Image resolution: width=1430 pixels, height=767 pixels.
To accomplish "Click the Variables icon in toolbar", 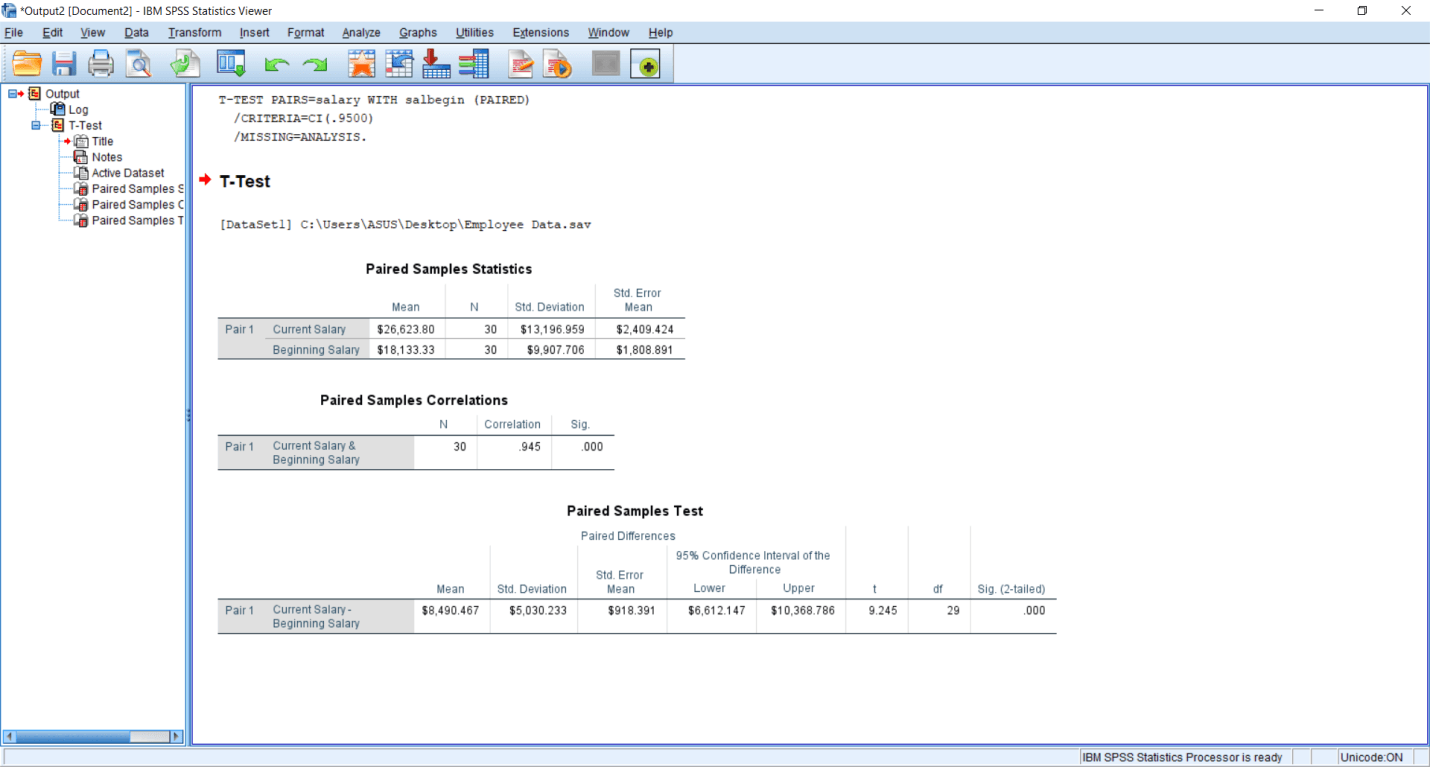I will pyautogui.click(x=474, y=65).
